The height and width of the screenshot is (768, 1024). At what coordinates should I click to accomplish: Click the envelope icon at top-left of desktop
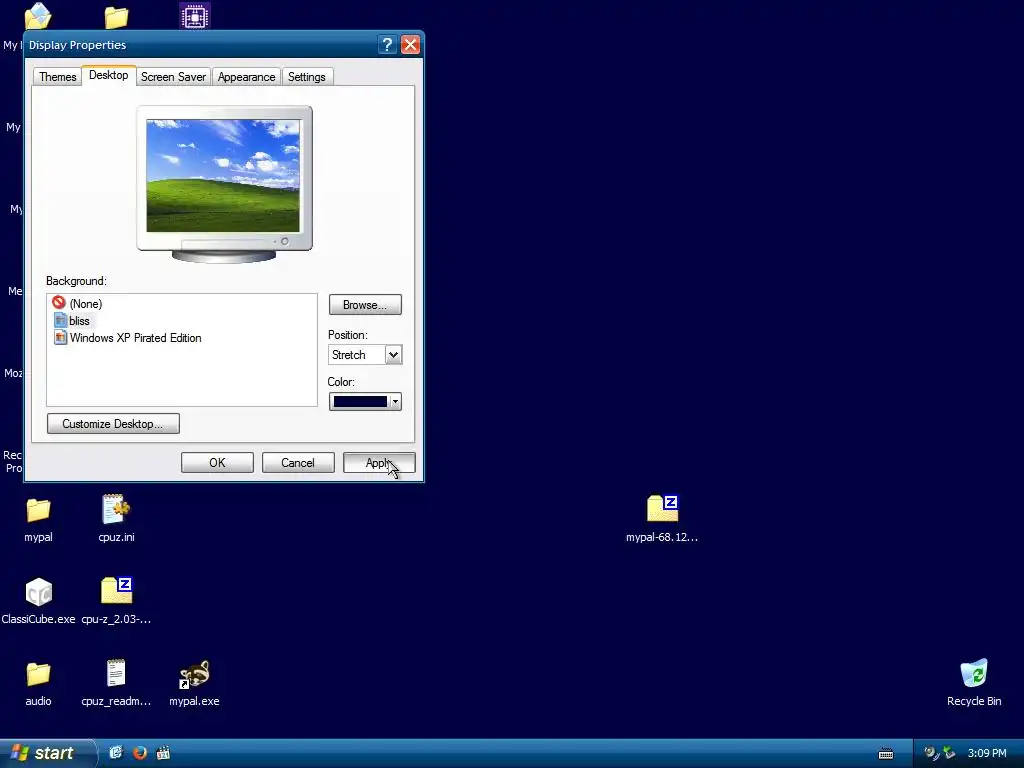coord(38,16)
